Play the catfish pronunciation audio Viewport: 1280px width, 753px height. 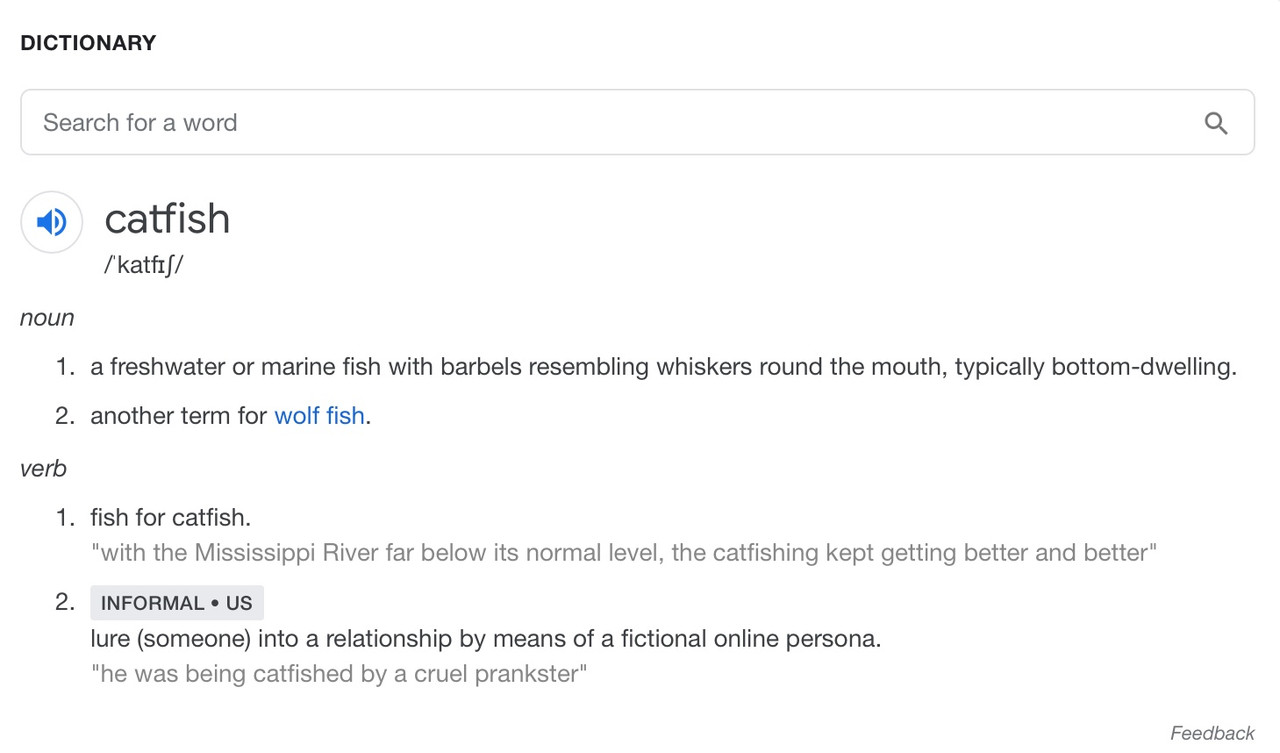click(x=51, y=221)
